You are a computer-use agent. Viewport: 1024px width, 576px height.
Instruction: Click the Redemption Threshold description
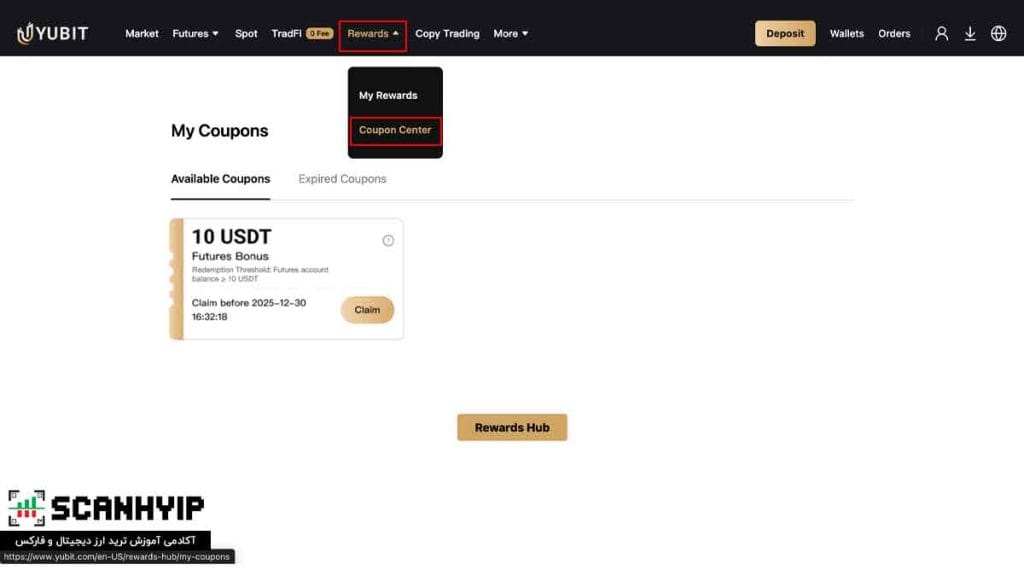tap(260, 274)
